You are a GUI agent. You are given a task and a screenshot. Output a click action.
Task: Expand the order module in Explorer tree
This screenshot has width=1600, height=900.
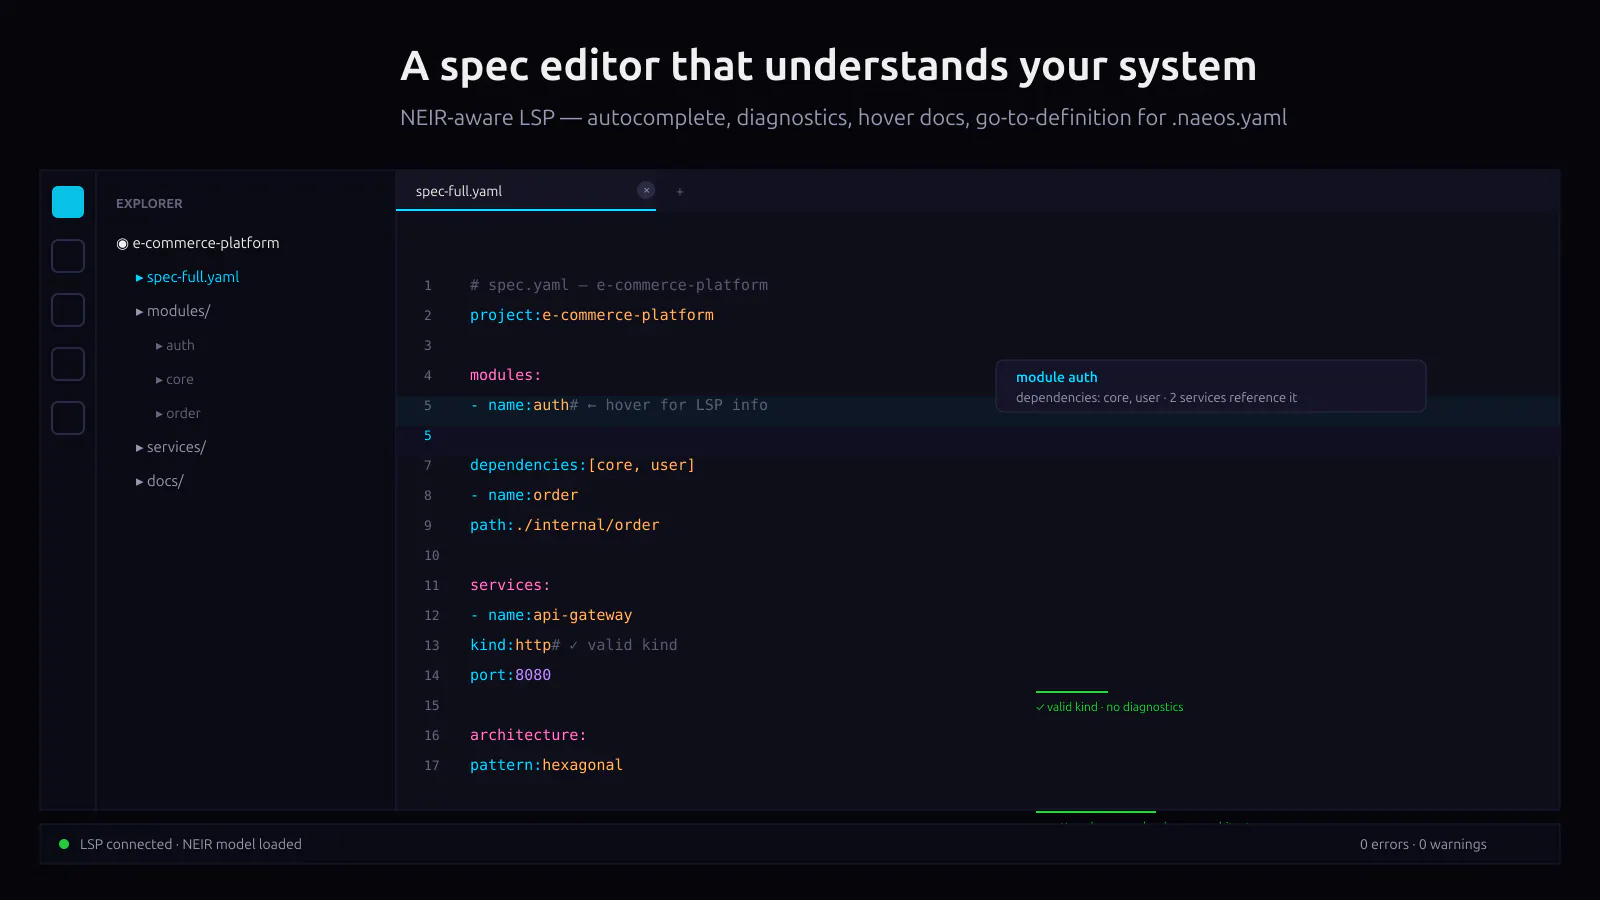click(x=178, y=413)
